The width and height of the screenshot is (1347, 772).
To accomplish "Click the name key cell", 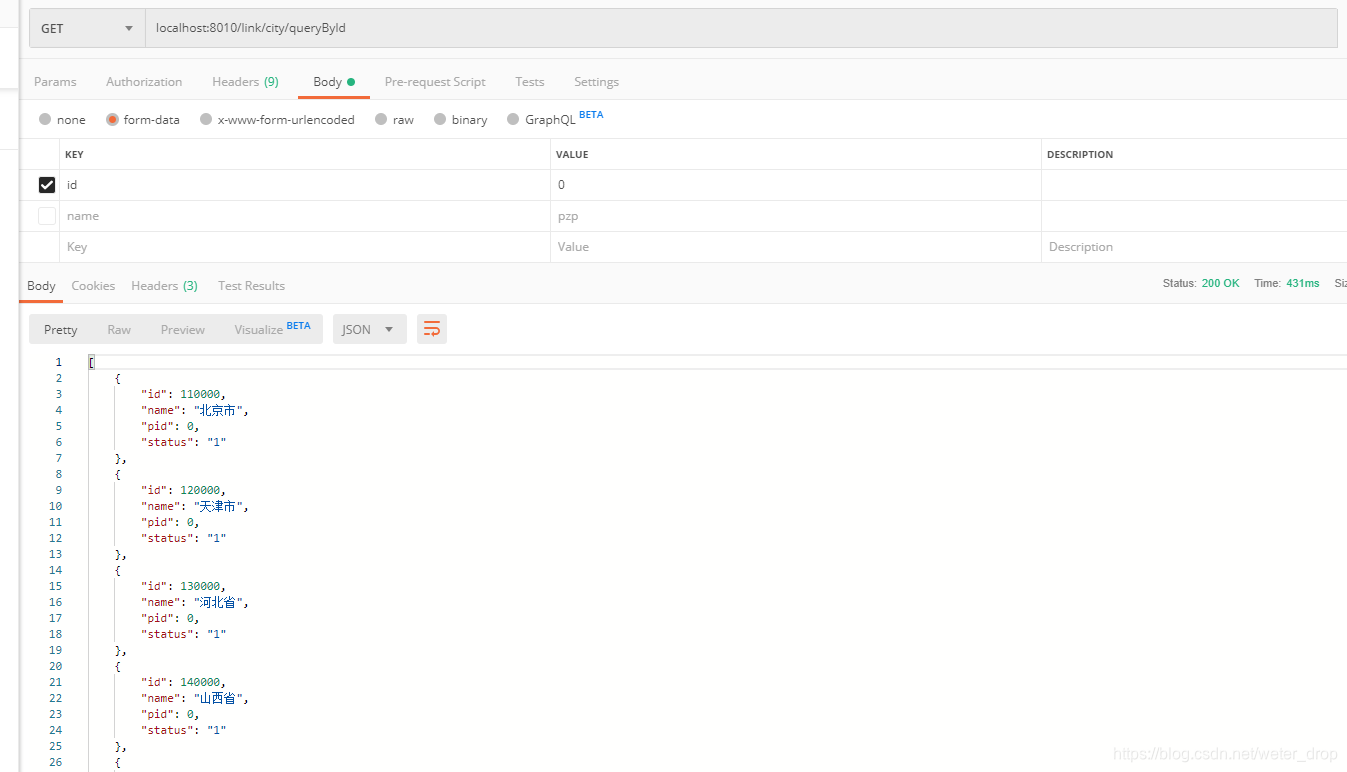I will [305, 216].
